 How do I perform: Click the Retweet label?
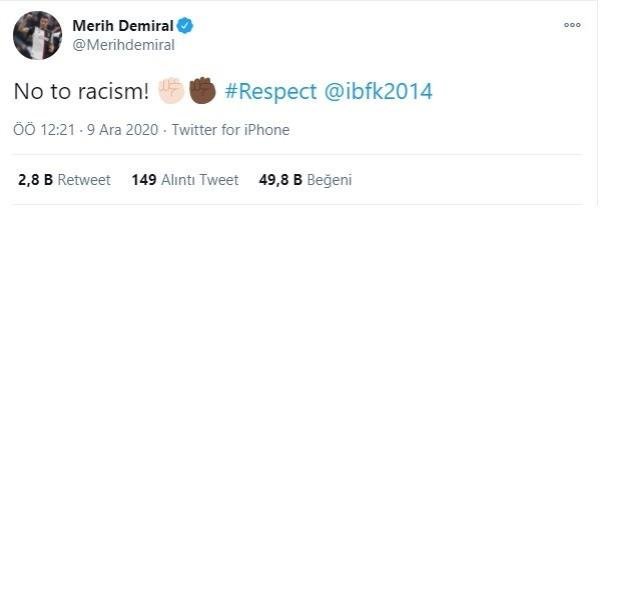(x=84, y=180)
